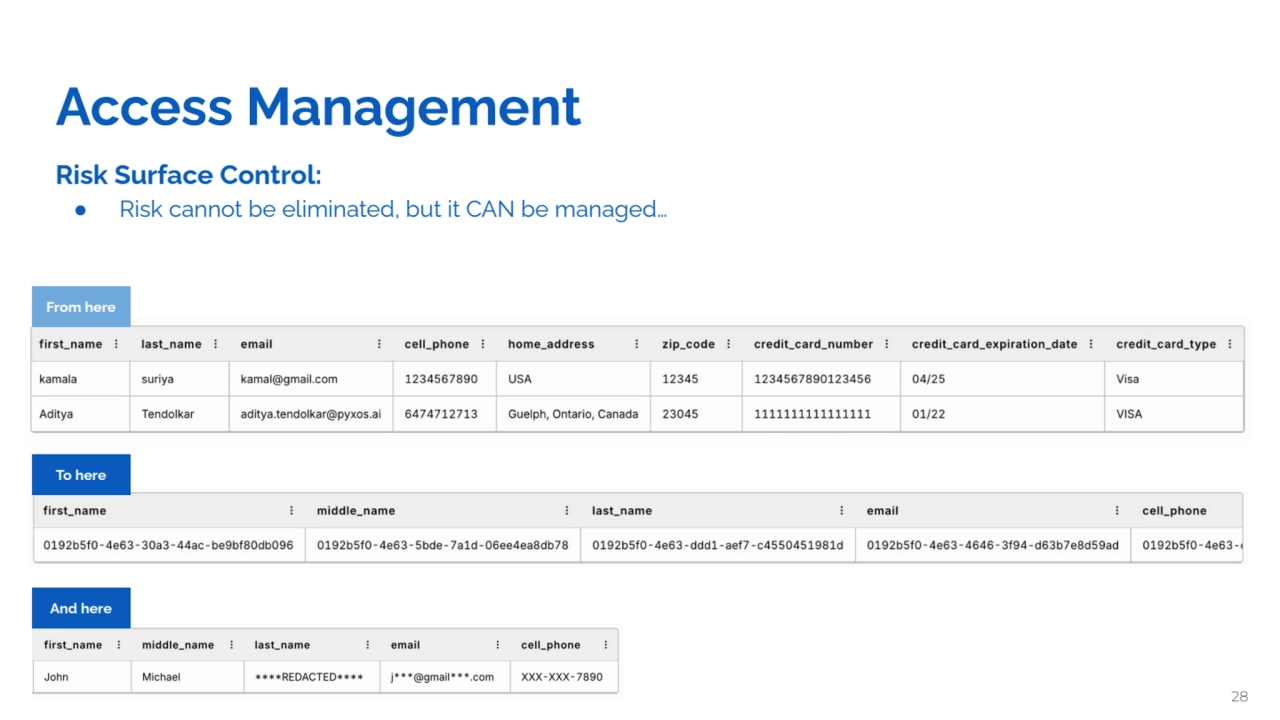Click the 'Tendolkar' last name cell
The width and height of the screenshot is (1280, 720).
[x=180, y=414]
